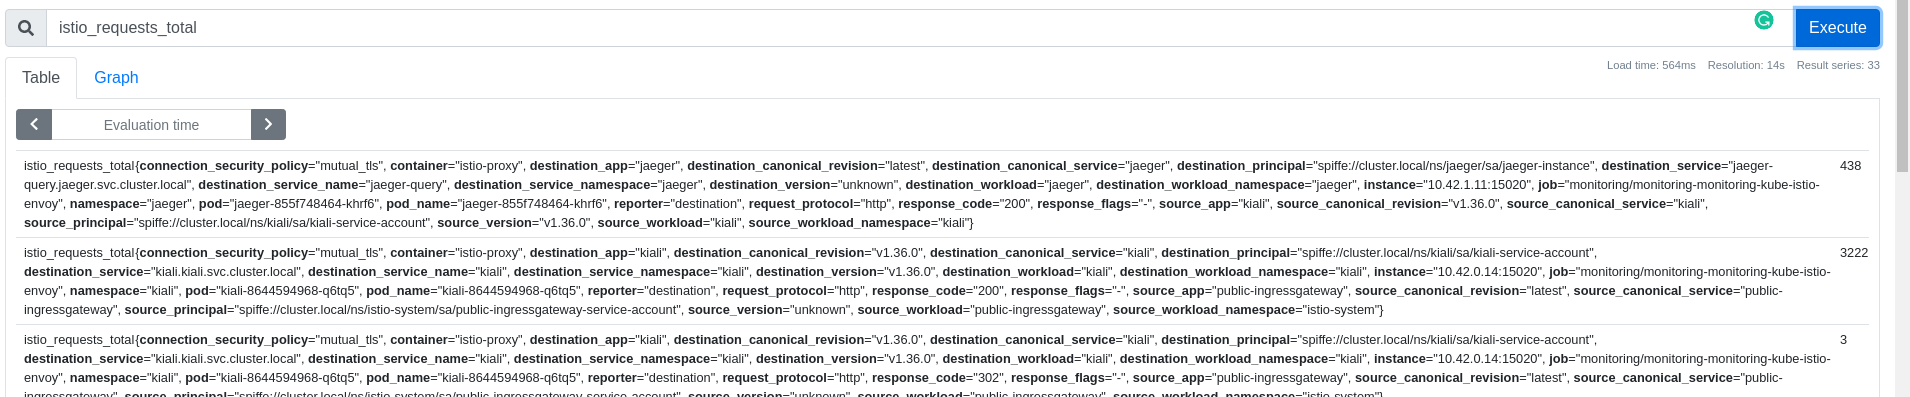
Task: Select the result value 3 for response code 302
Action: point(1843,340)
